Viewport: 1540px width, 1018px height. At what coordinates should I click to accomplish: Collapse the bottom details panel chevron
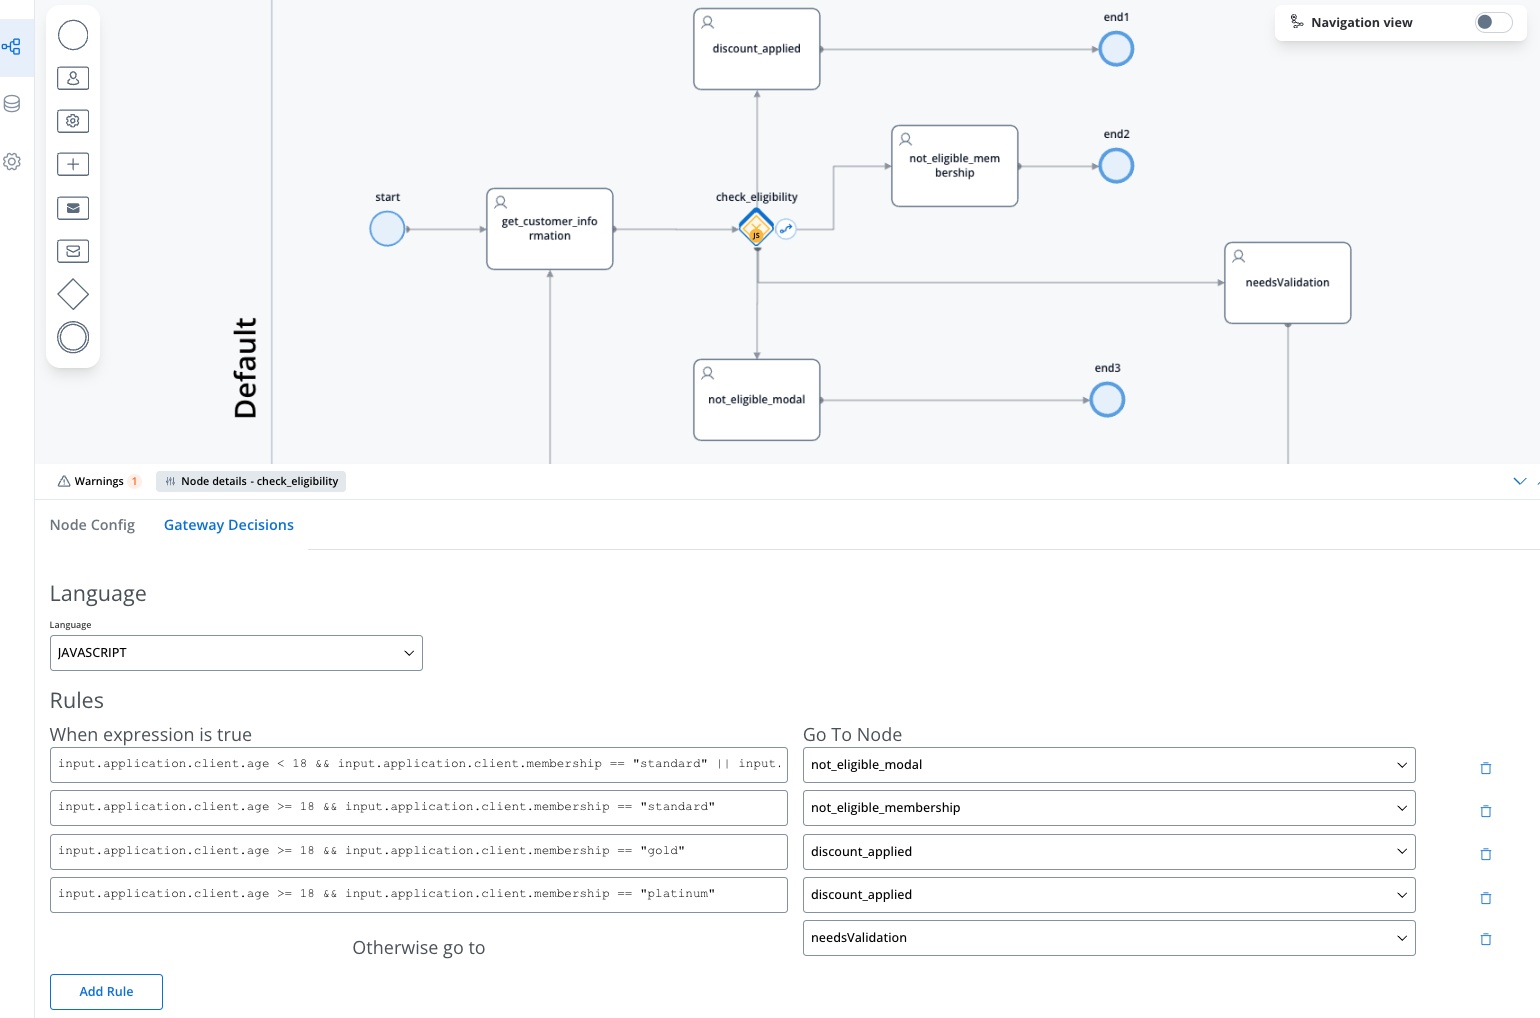tap(1520, 481)
